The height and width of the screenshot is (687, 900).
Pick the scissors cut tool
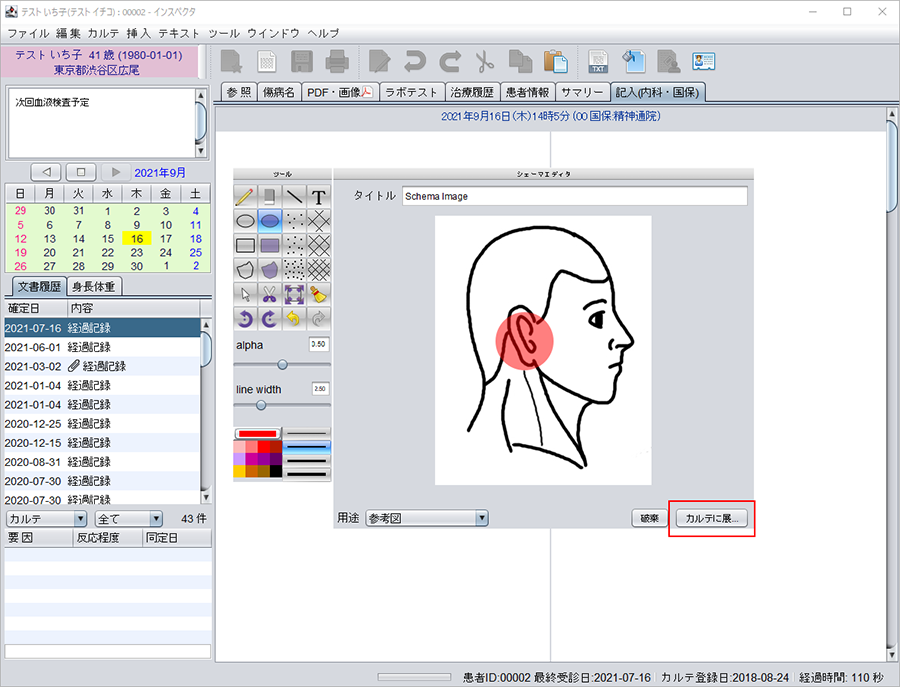click(x=270, y=294)
